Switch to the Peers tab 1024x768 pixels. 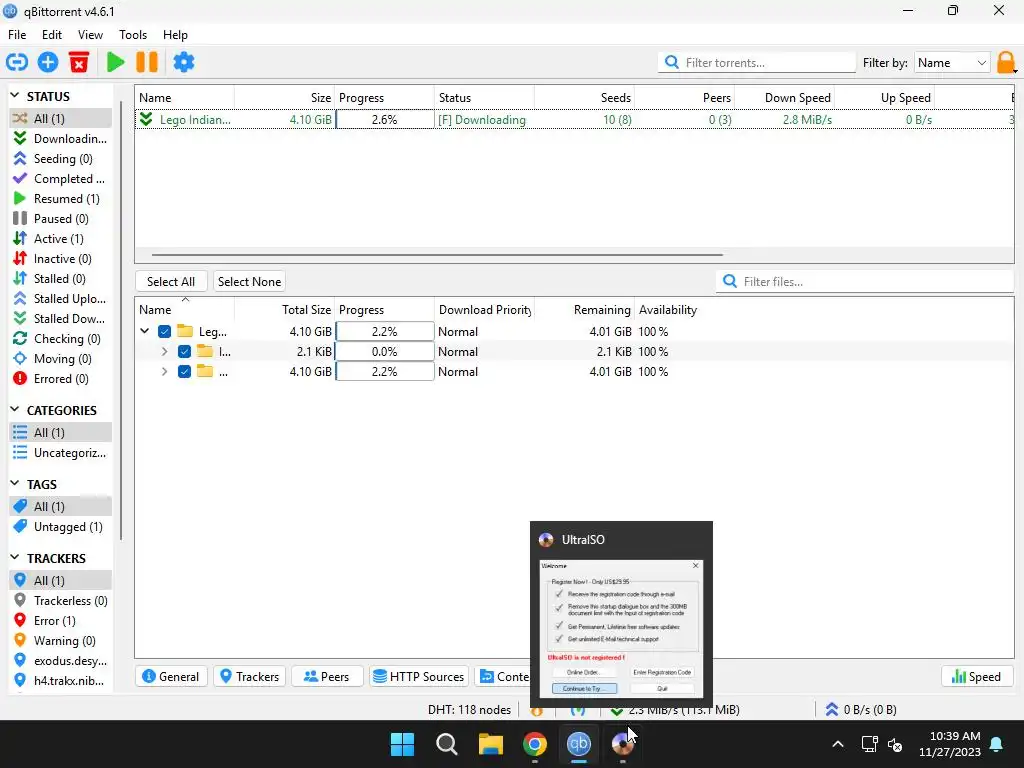point(327,677)
